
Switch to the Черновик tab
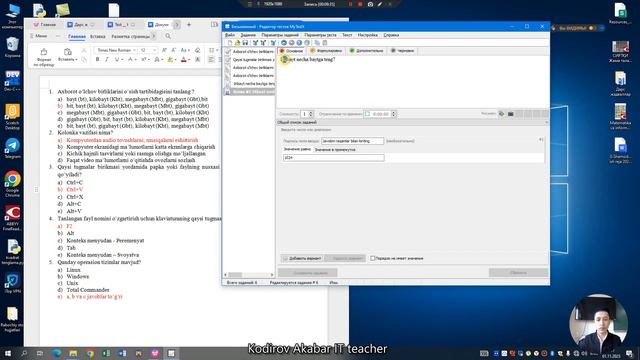pyautogui.click(x=402, y=51)
